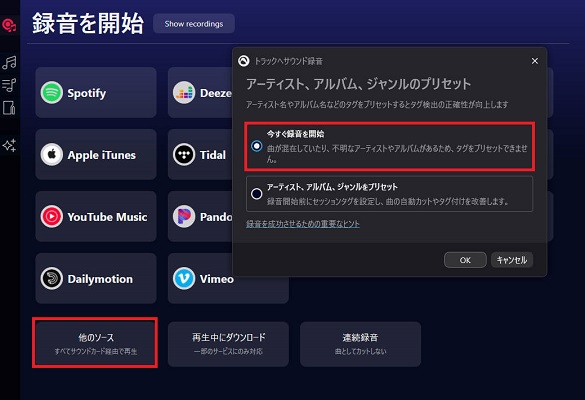Image resolution: width=585 pixels, height=400 pixels.
Task: Click the Pandora logo icon
Action: pyautogui.click(x=184, y=216)
